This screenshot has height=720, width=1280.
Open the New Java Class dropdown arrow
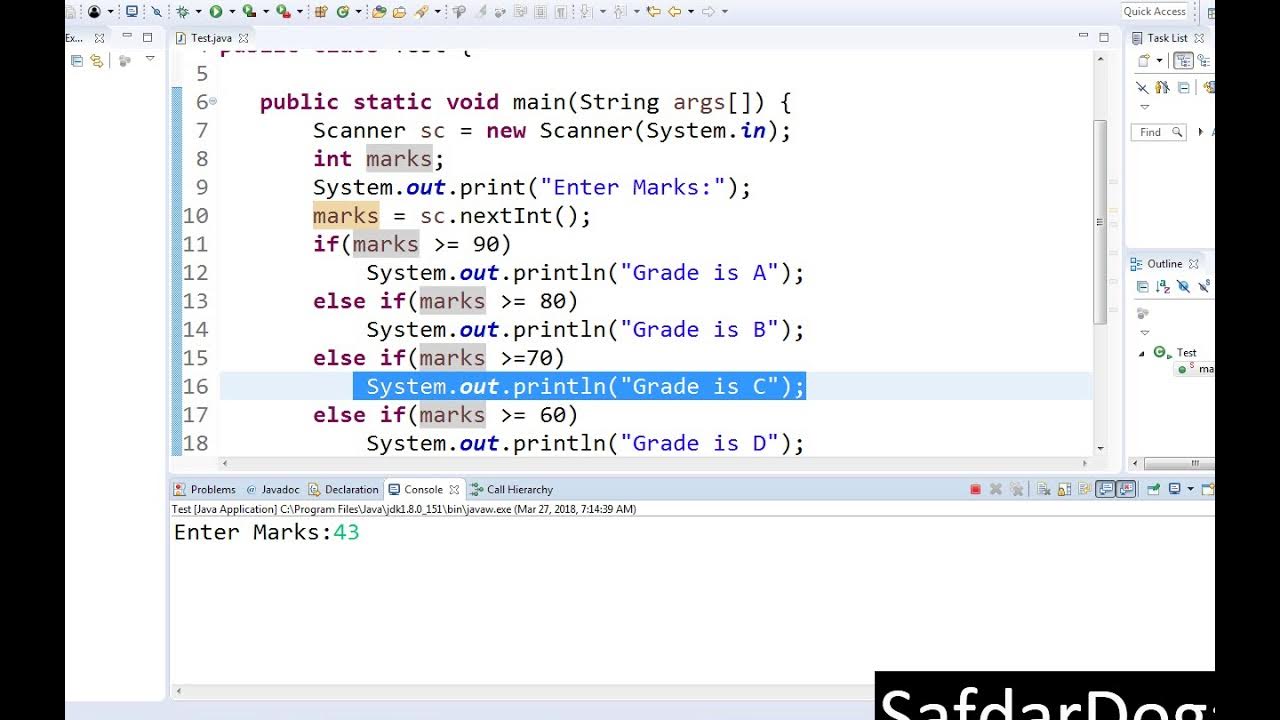[358, 12]
